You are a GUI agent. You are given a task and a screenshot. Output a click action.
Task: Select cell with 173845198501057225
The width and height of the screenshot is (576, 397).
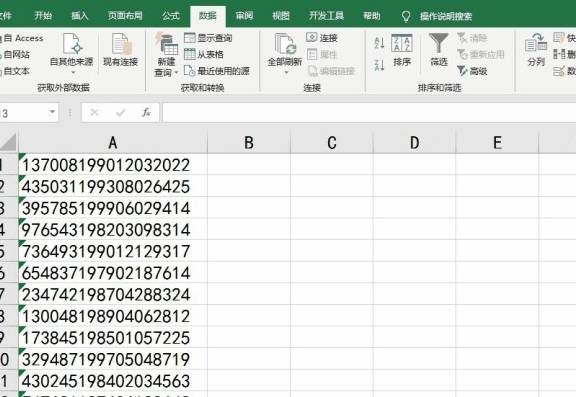[x=113, y=337]
